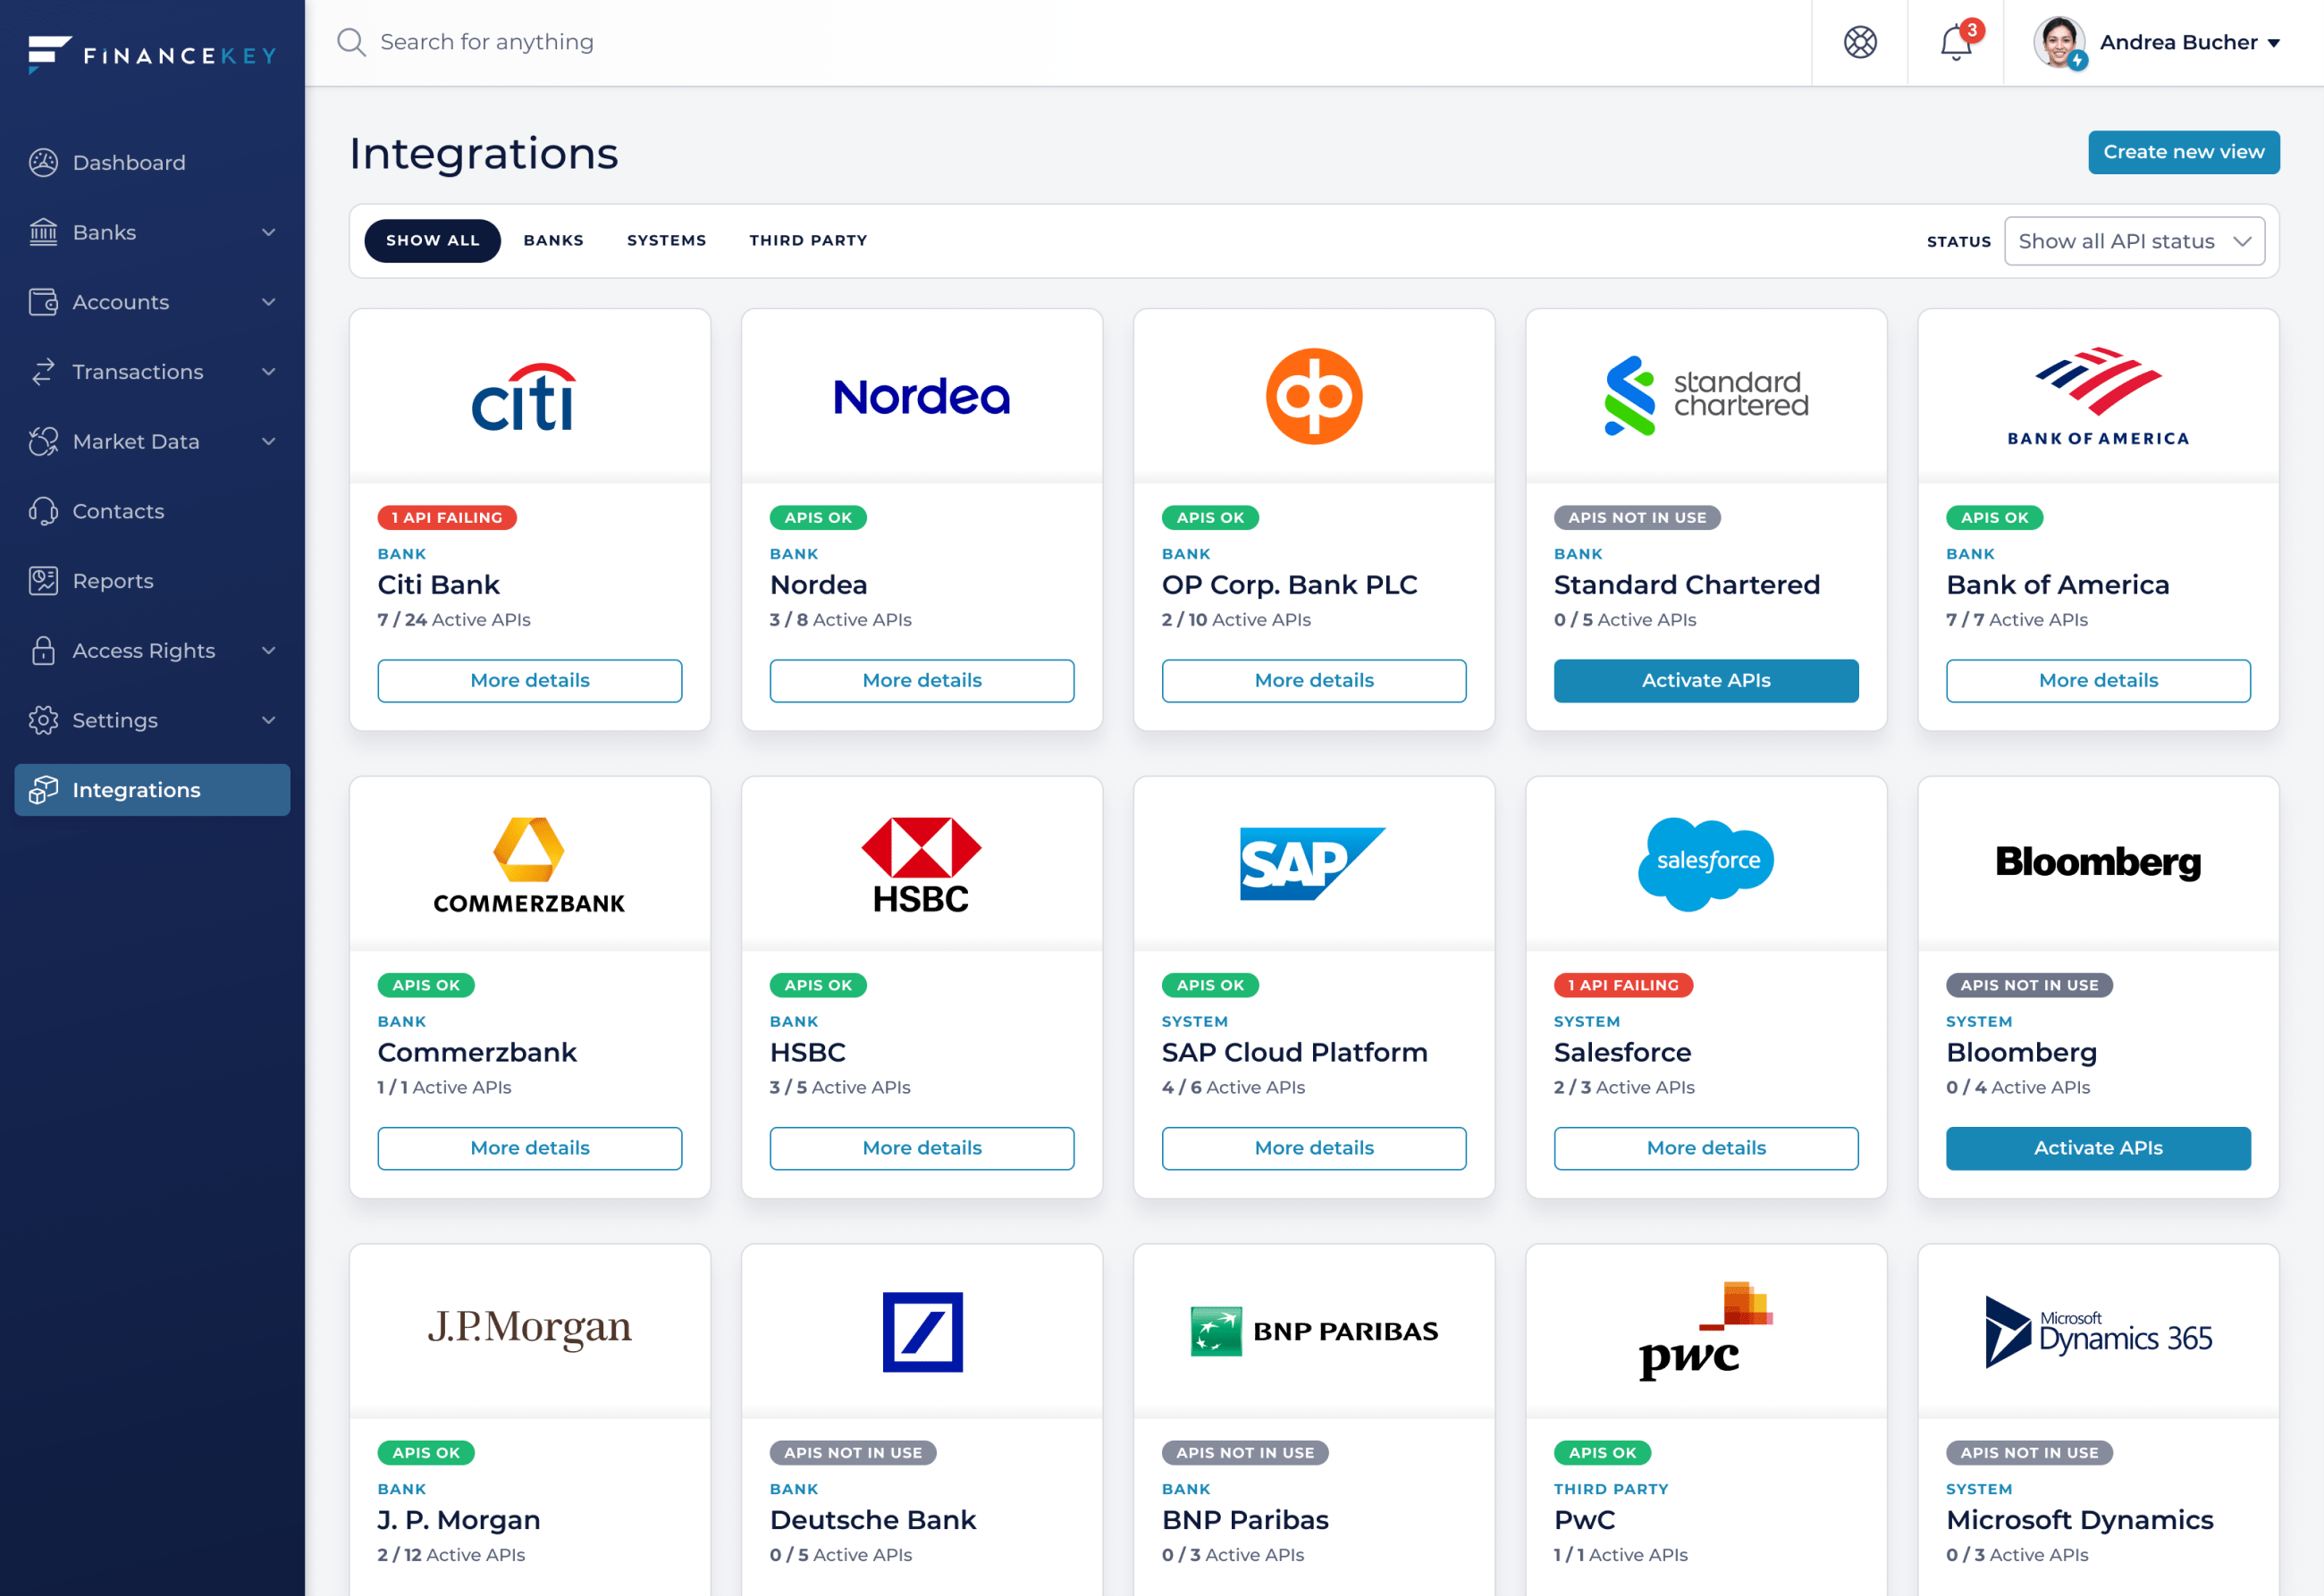Viewport: 2324px width, 1596px height.
Task: Open the Reports sidebar icon
Action: click(43, 581)
